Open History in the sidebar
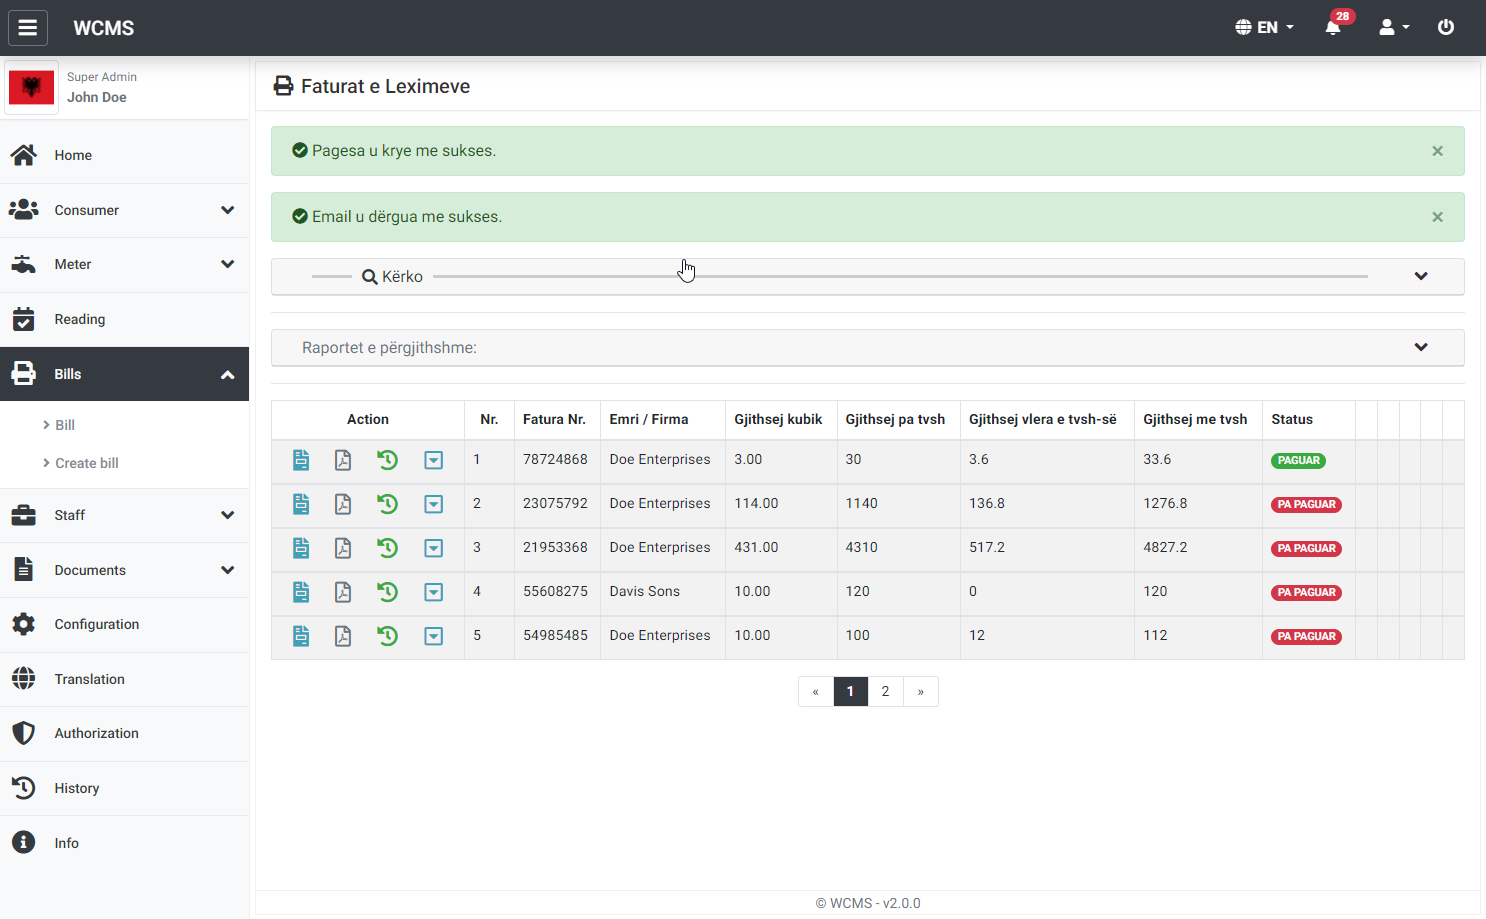This screenshot has height=919, width=1486. [124, 788]
